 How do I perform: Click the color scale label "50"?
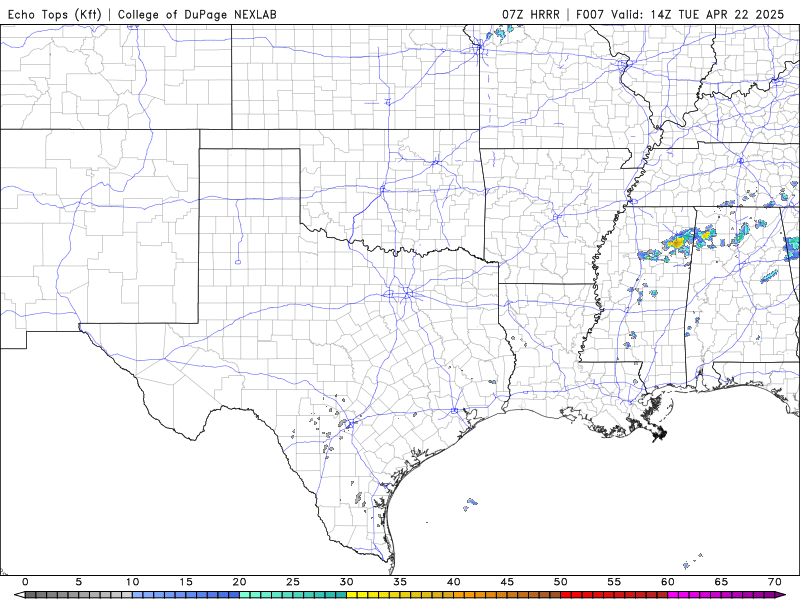pyautogui.click(x=561, y=582)
